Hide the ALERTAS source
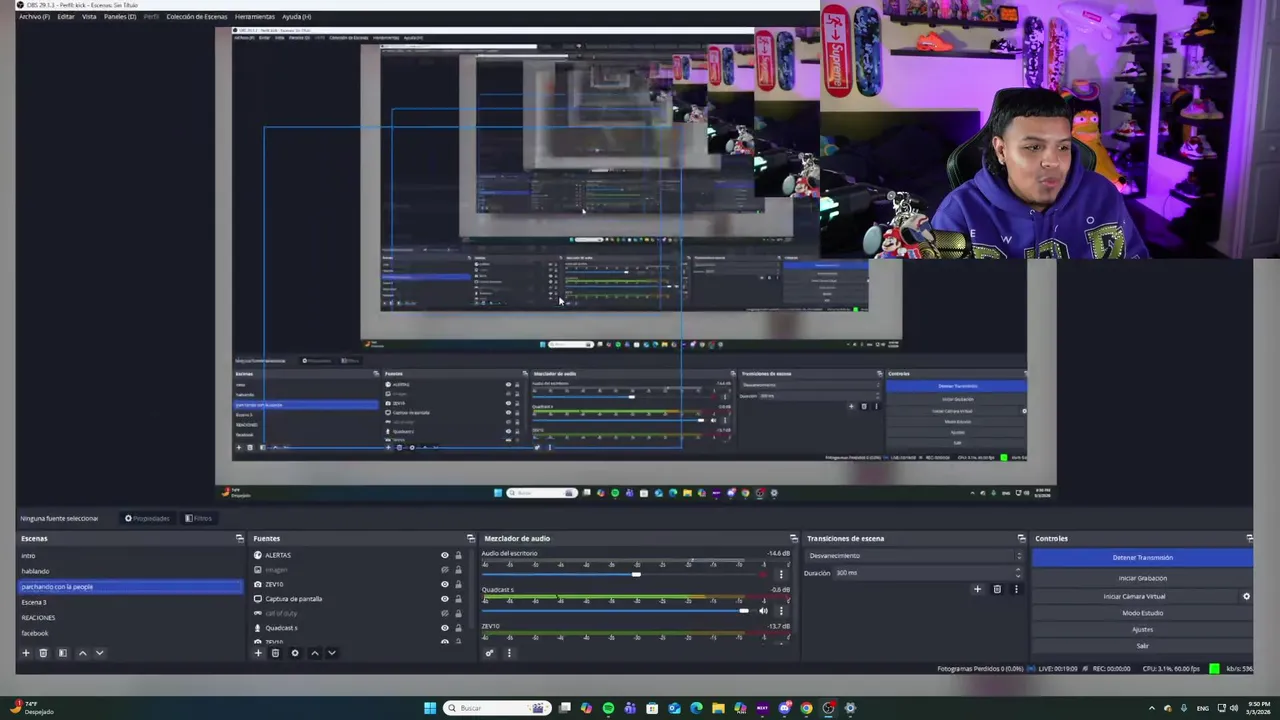This screenshot has height=720, width=1280. tap(445, 555)
